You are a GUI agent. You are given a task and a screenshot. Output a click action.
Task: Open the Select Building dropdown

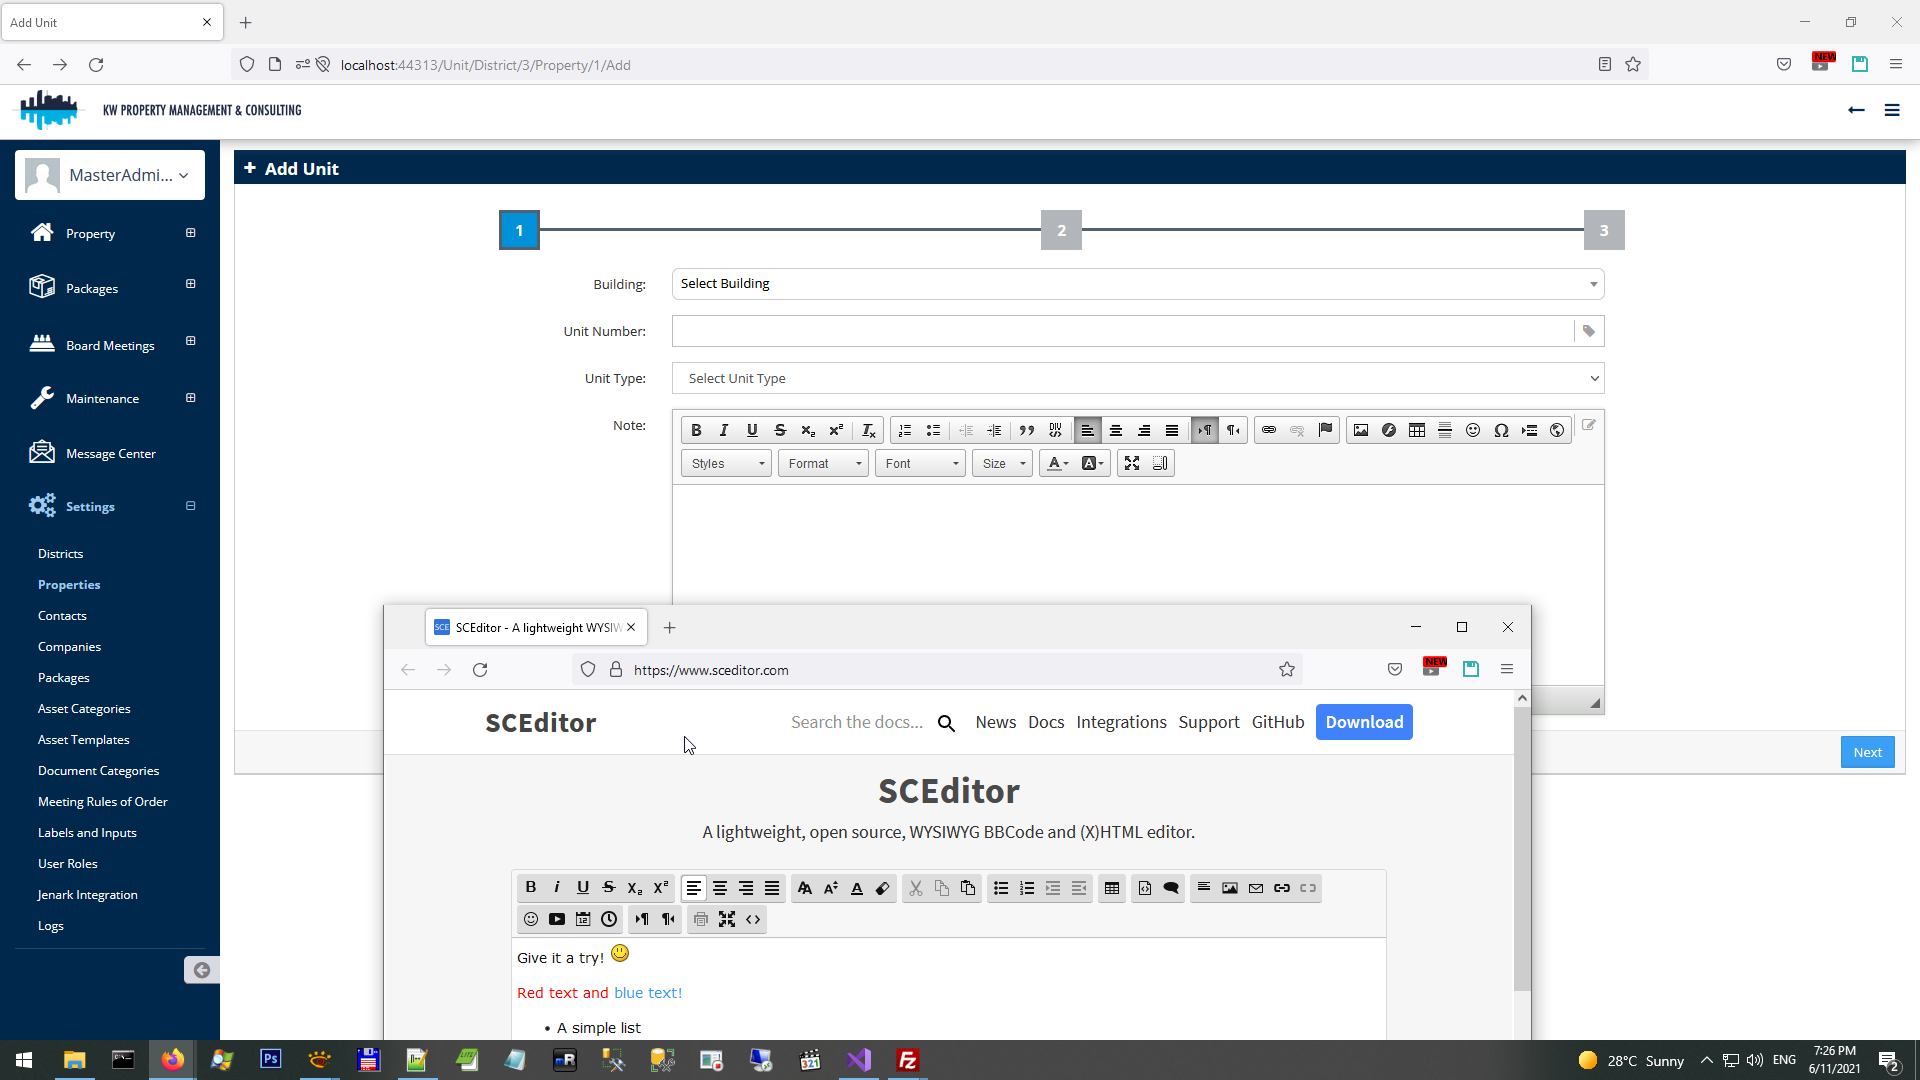pyautogui.click(x=1137, y=284)
